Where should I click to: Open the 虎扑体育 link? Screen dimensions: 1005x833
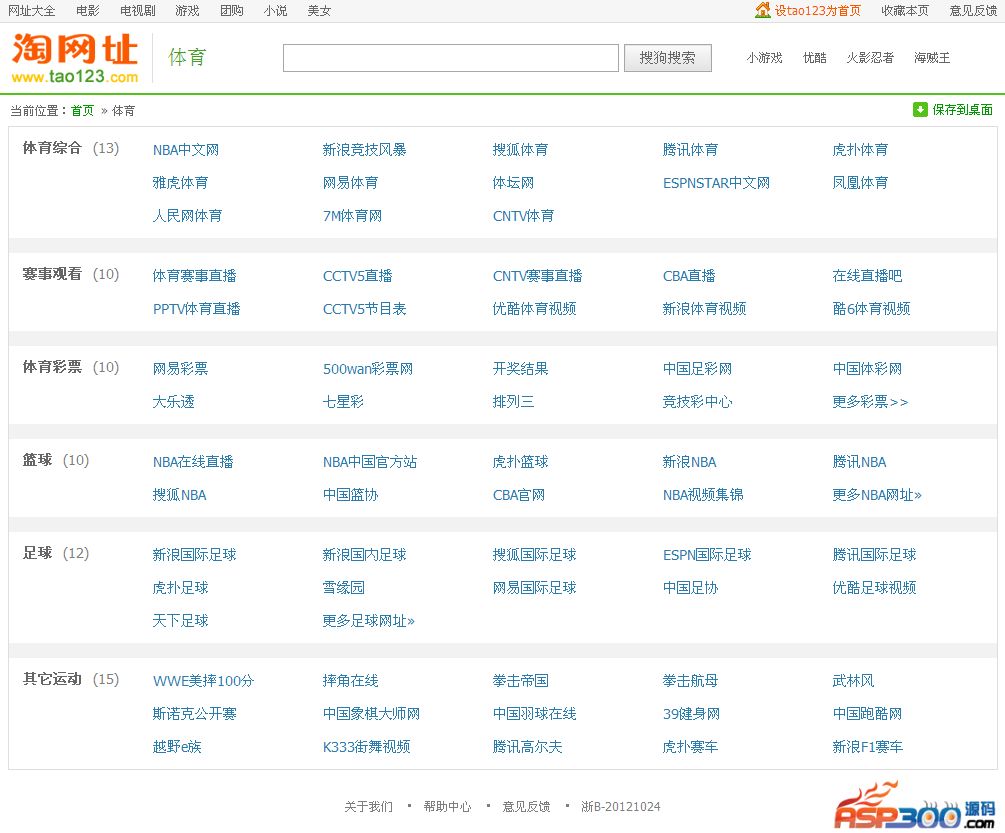[x=860, y=150]
